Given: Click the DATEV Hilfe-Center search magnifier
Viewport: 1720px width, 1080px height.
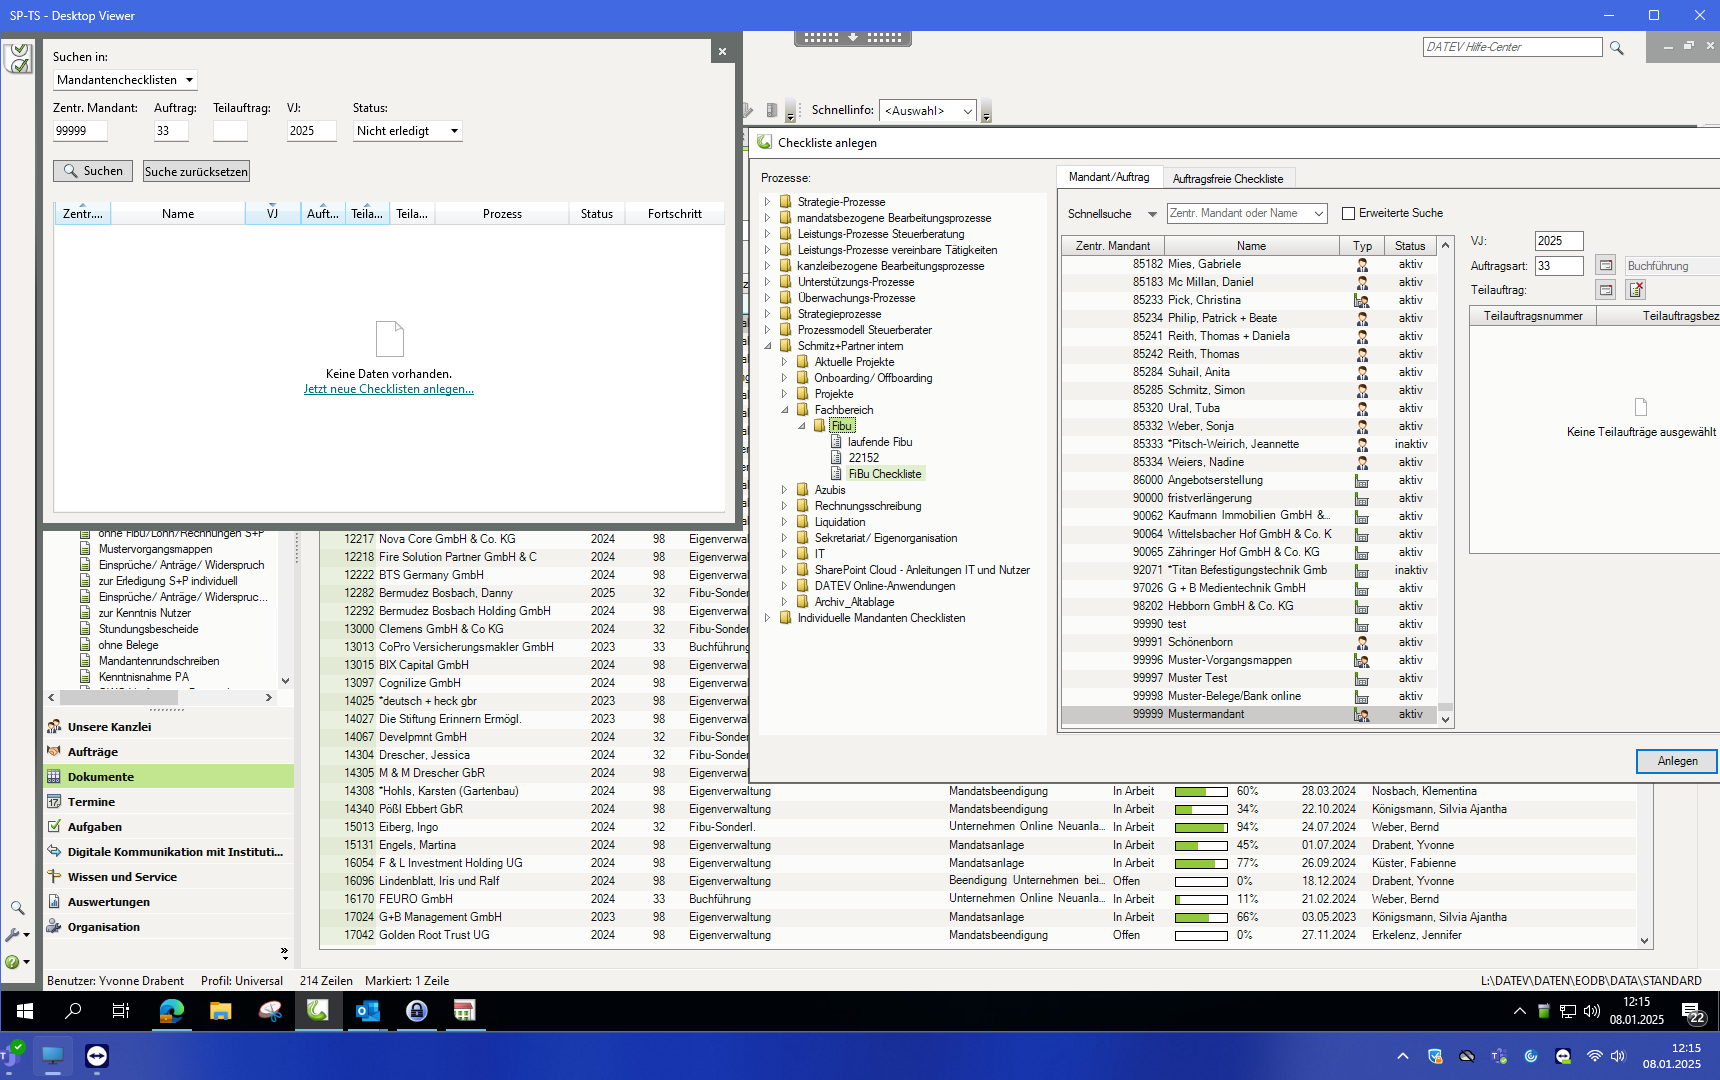Looking at the screenshot, I should tap(1616, 48).
